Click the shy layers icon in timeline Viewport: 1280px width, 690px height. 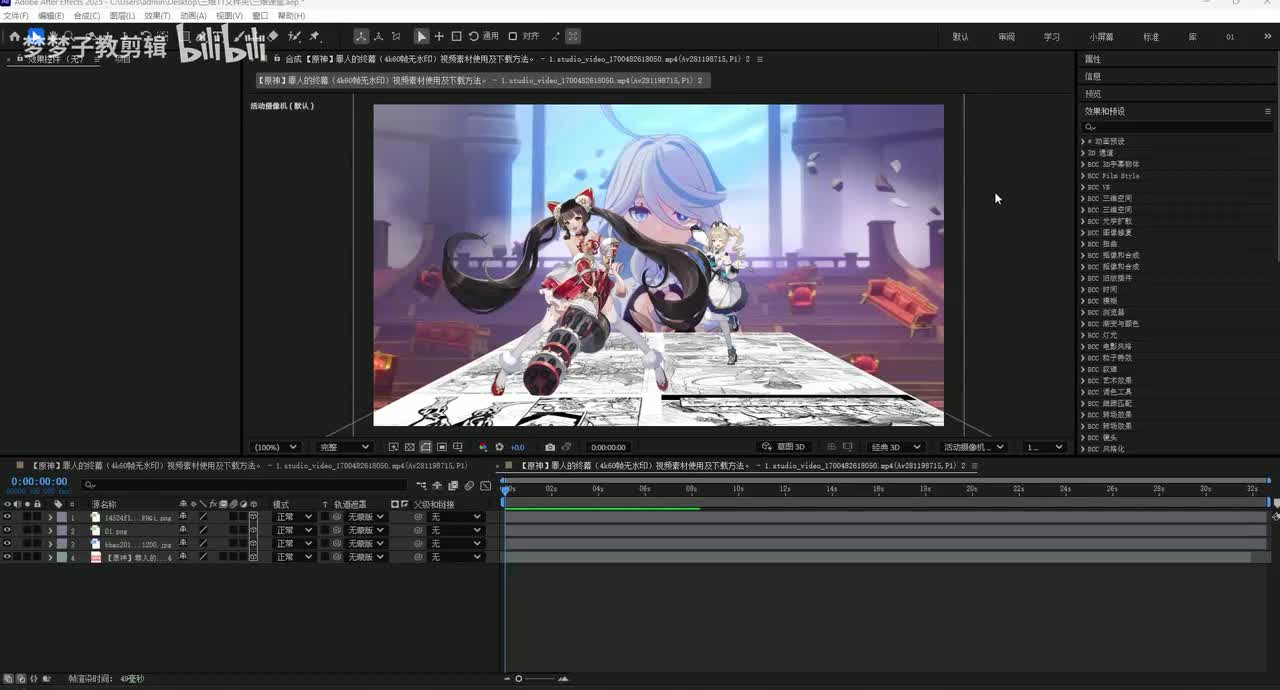(x=437, y=485)
